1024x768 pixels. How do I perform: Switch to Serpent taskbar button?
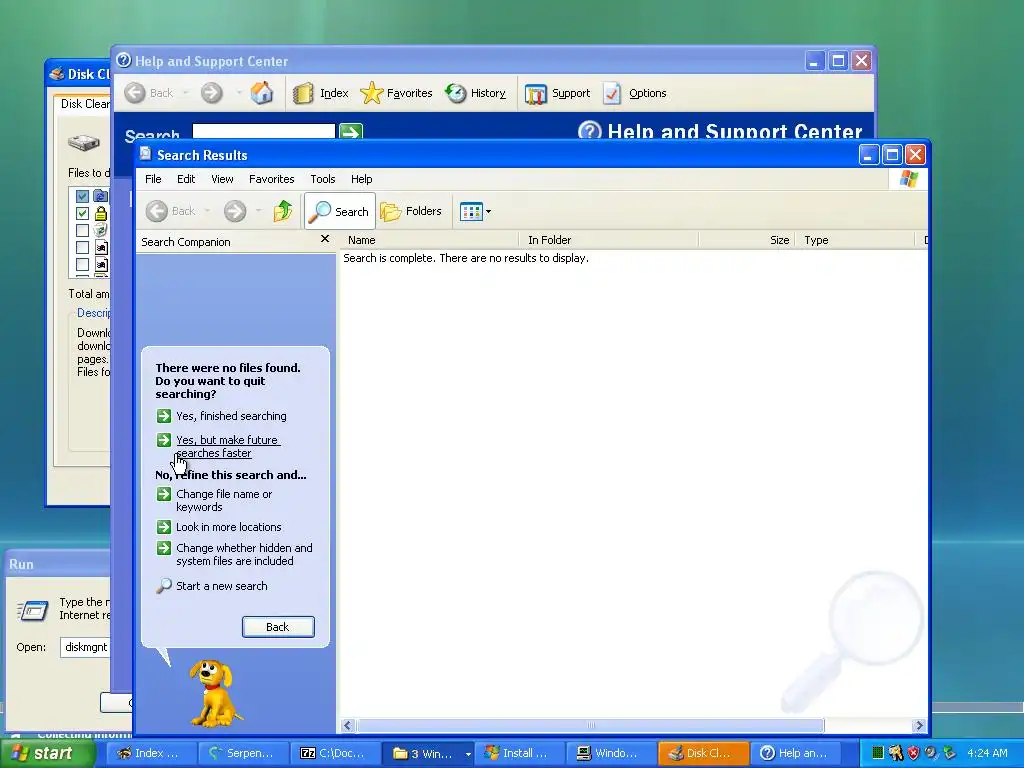point(242,753)
